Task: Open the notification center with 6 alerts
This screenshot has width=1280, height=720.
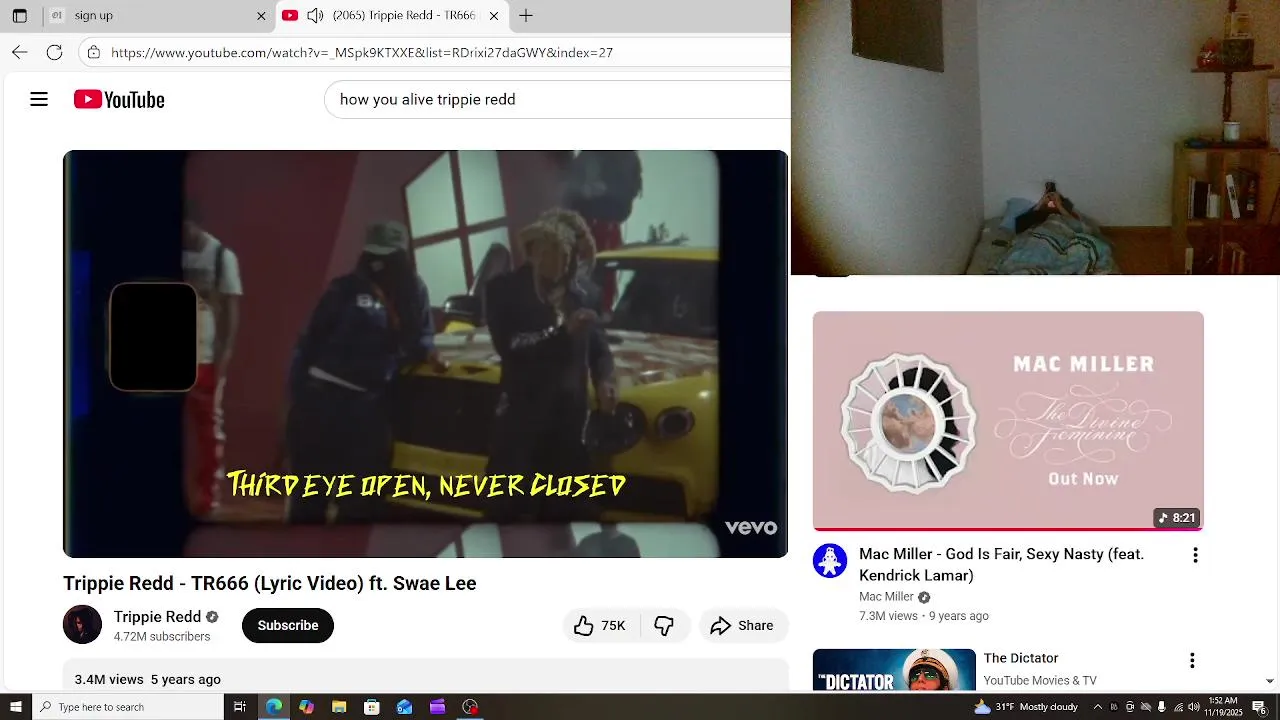Action: tap(1260, 707)
